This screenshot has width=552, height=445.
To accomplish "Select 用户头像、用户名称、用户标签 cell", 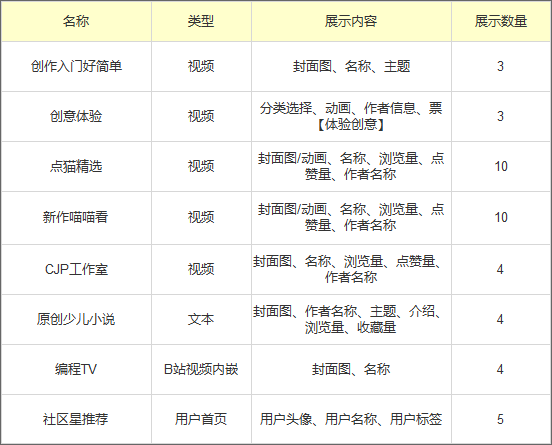I will 351,419.
